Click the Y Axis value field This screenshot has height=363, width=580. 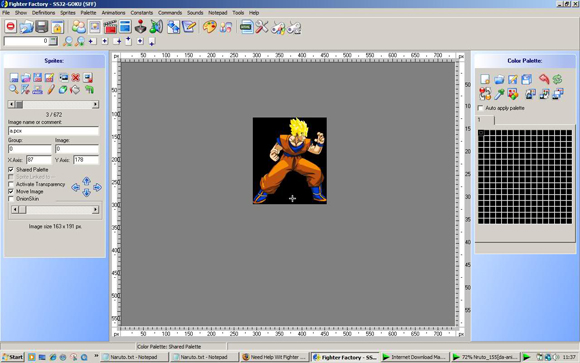click(x=86, y=160)
